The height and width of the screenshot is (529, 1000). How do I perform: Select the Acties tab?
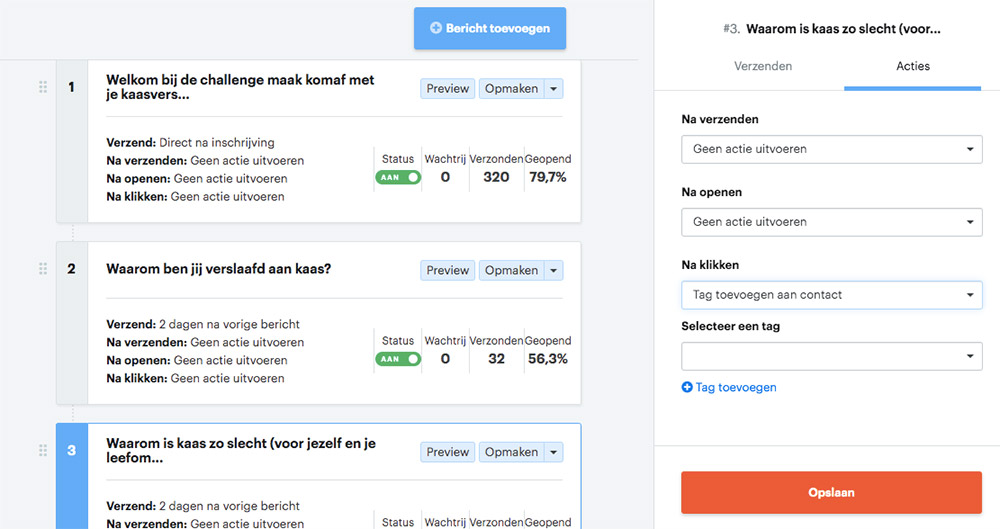tap(912, 66)
